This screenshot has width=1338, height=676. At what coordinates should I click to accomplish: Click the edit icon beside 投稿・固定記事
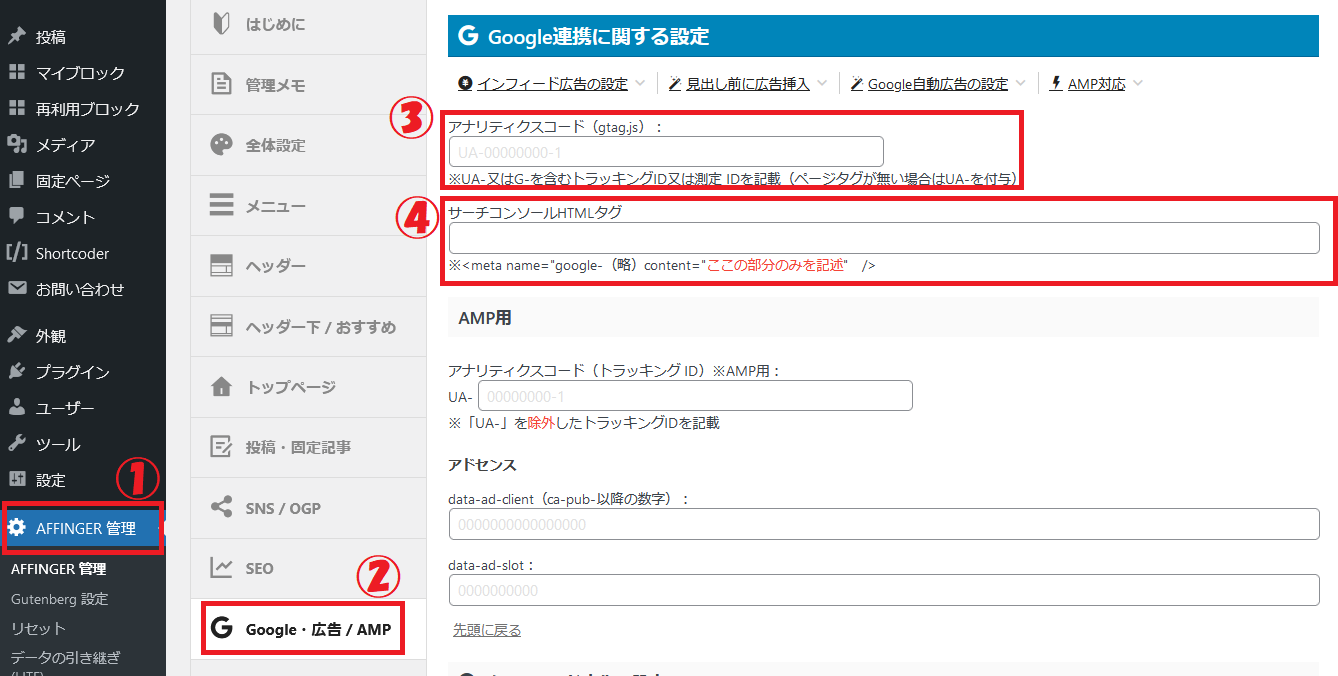pos(222,447)
